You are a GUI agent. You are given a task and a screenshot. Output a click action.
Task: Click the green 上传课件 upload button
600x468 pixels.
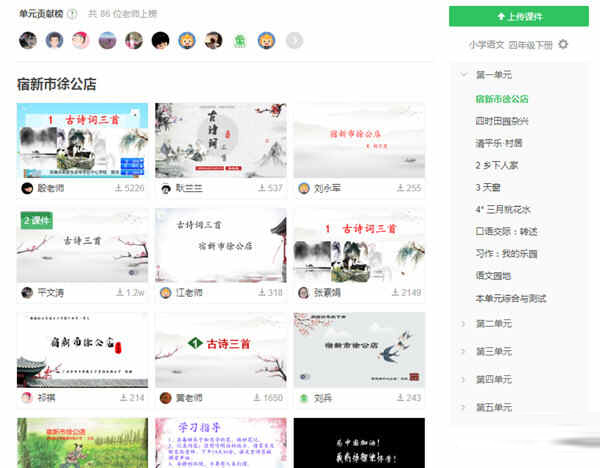coord(519,16)
